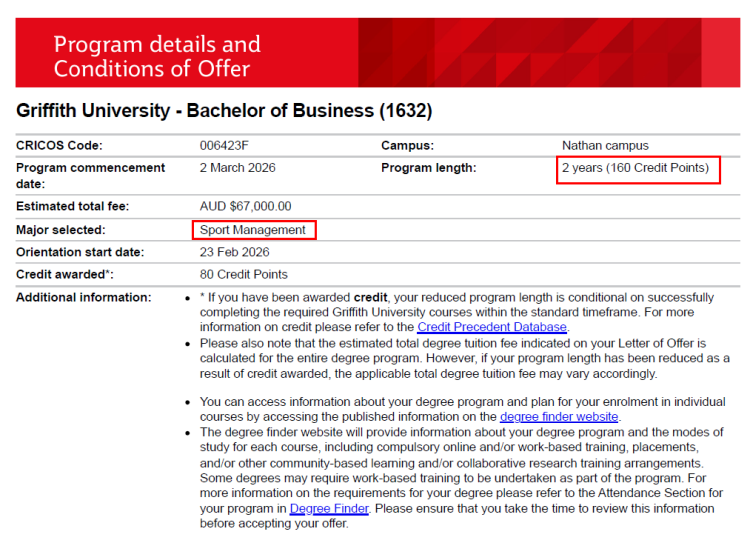Click the CRICOS Code label
The image size is (750, 543).
tap(59, 145)
